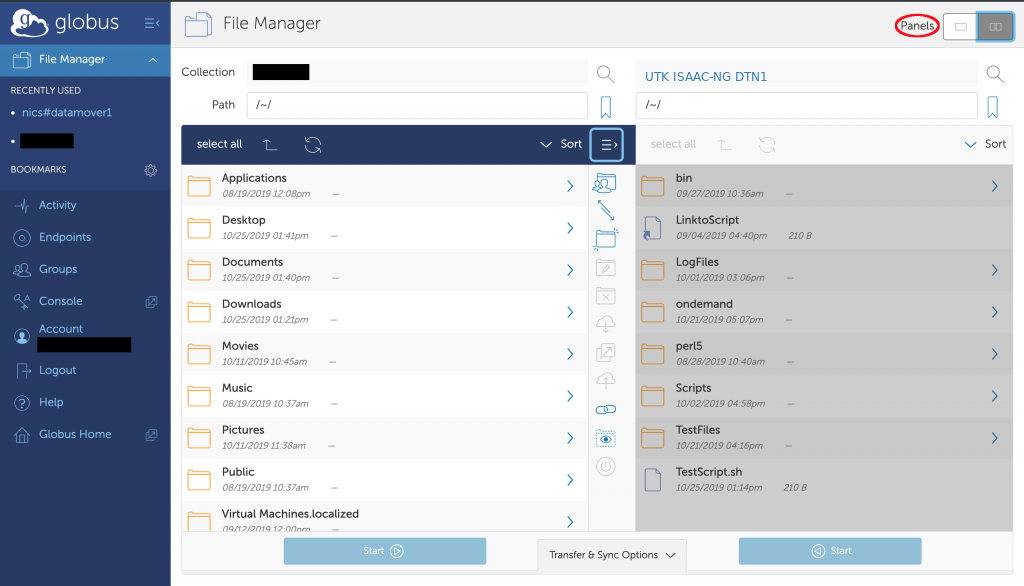This screenshot has width=1024, height=586.
Task: Click the Transfer or Sync arrow icon
Action: tap(605, 210)
